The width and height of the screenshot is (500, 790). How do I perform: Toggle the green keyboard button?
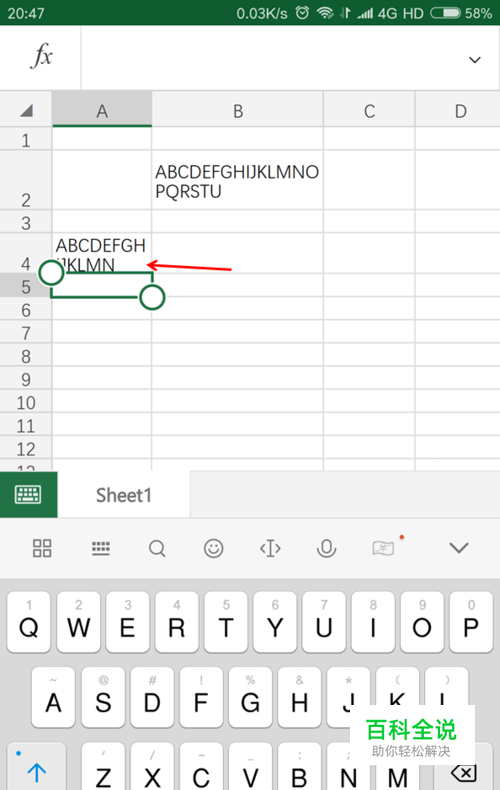point(28,495)
